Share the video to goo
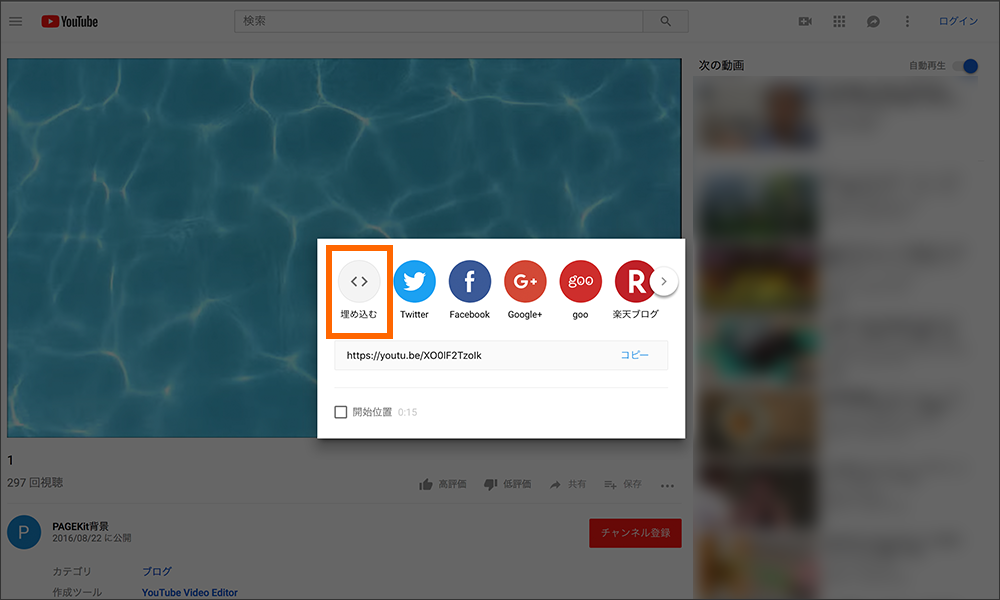 (580, 290)
